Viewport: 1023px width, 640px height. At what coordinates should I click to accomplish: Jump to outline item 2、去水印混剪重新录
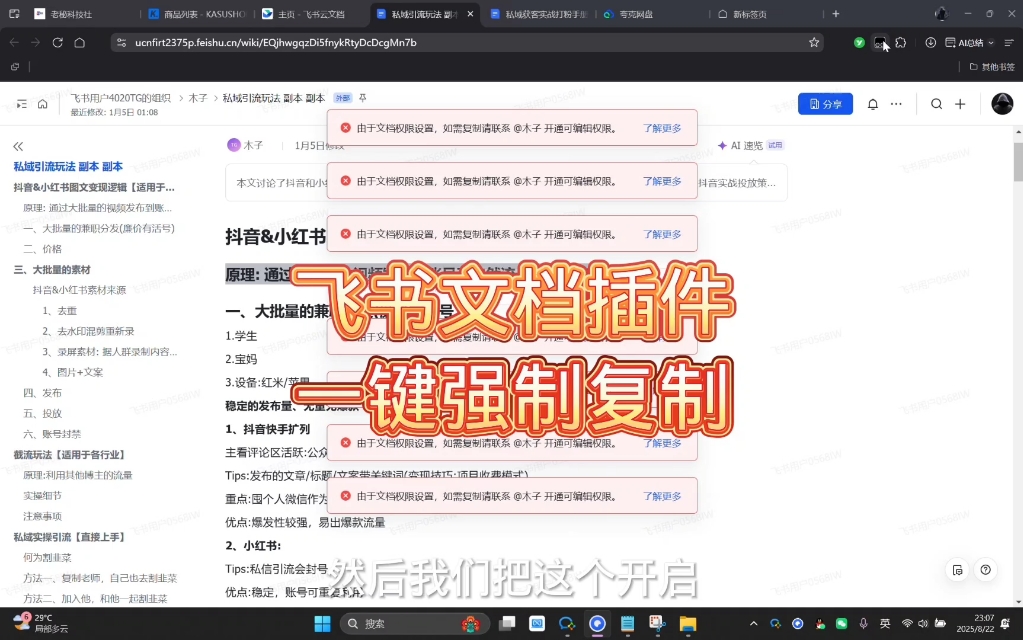(x=88, y=331)
